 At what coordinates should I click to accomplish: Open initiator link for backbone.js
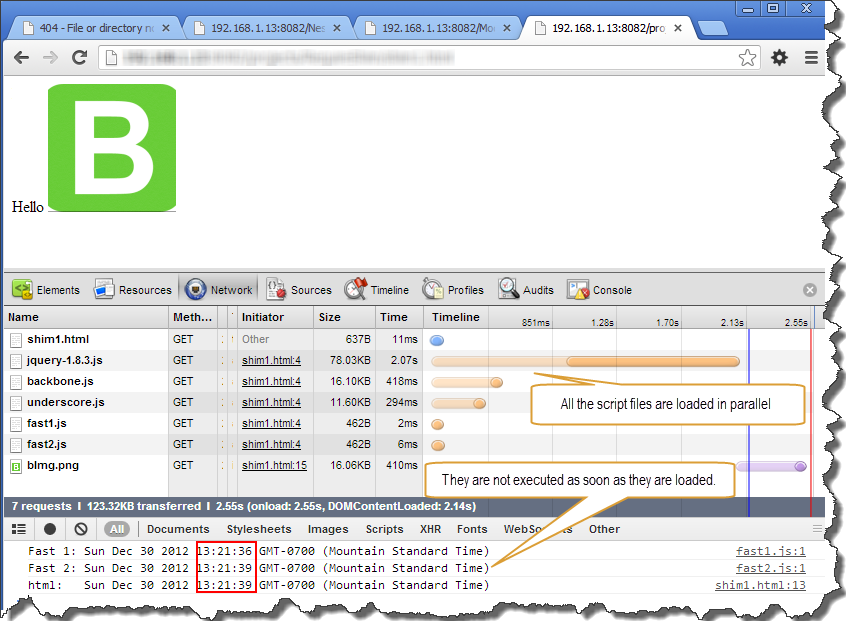[x=271, y=381]
